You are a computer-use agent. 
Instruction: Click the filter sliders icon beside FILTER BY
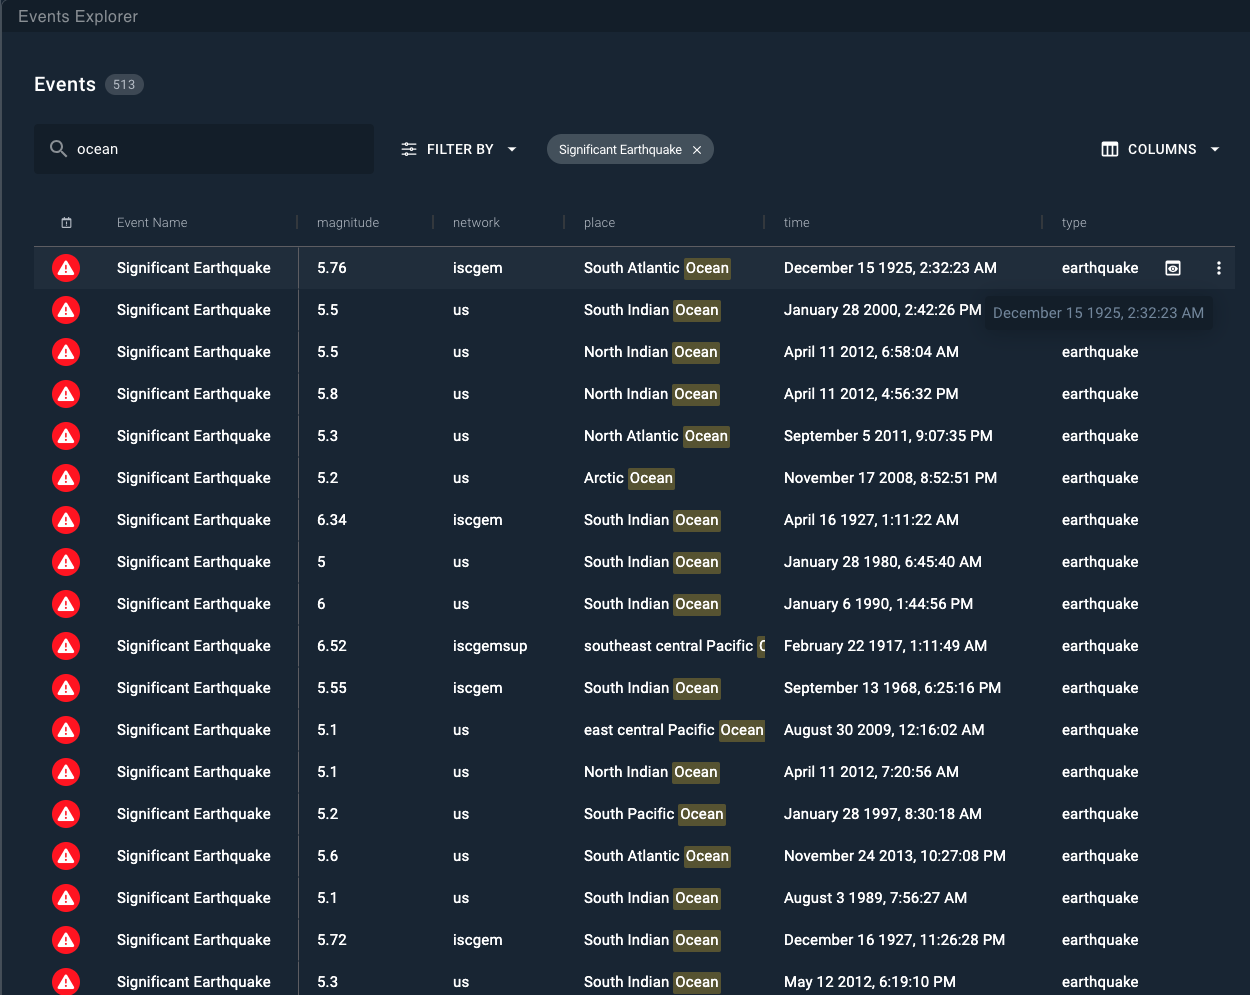click(x=408, y=148)
